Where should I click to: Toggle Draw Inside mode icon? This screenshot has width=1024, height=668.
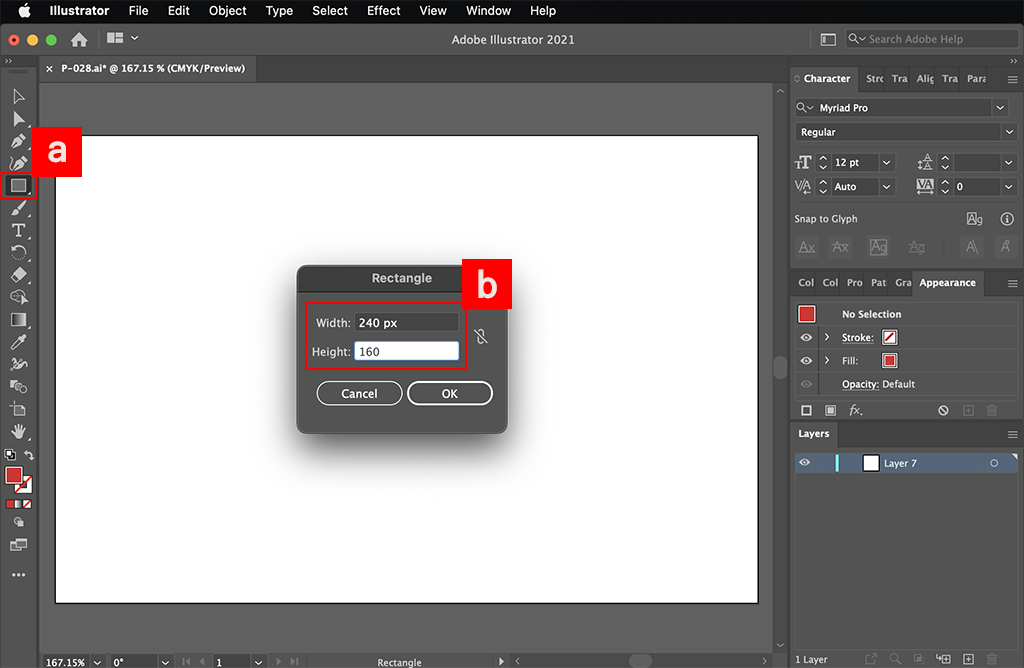(x=18, y=522)
